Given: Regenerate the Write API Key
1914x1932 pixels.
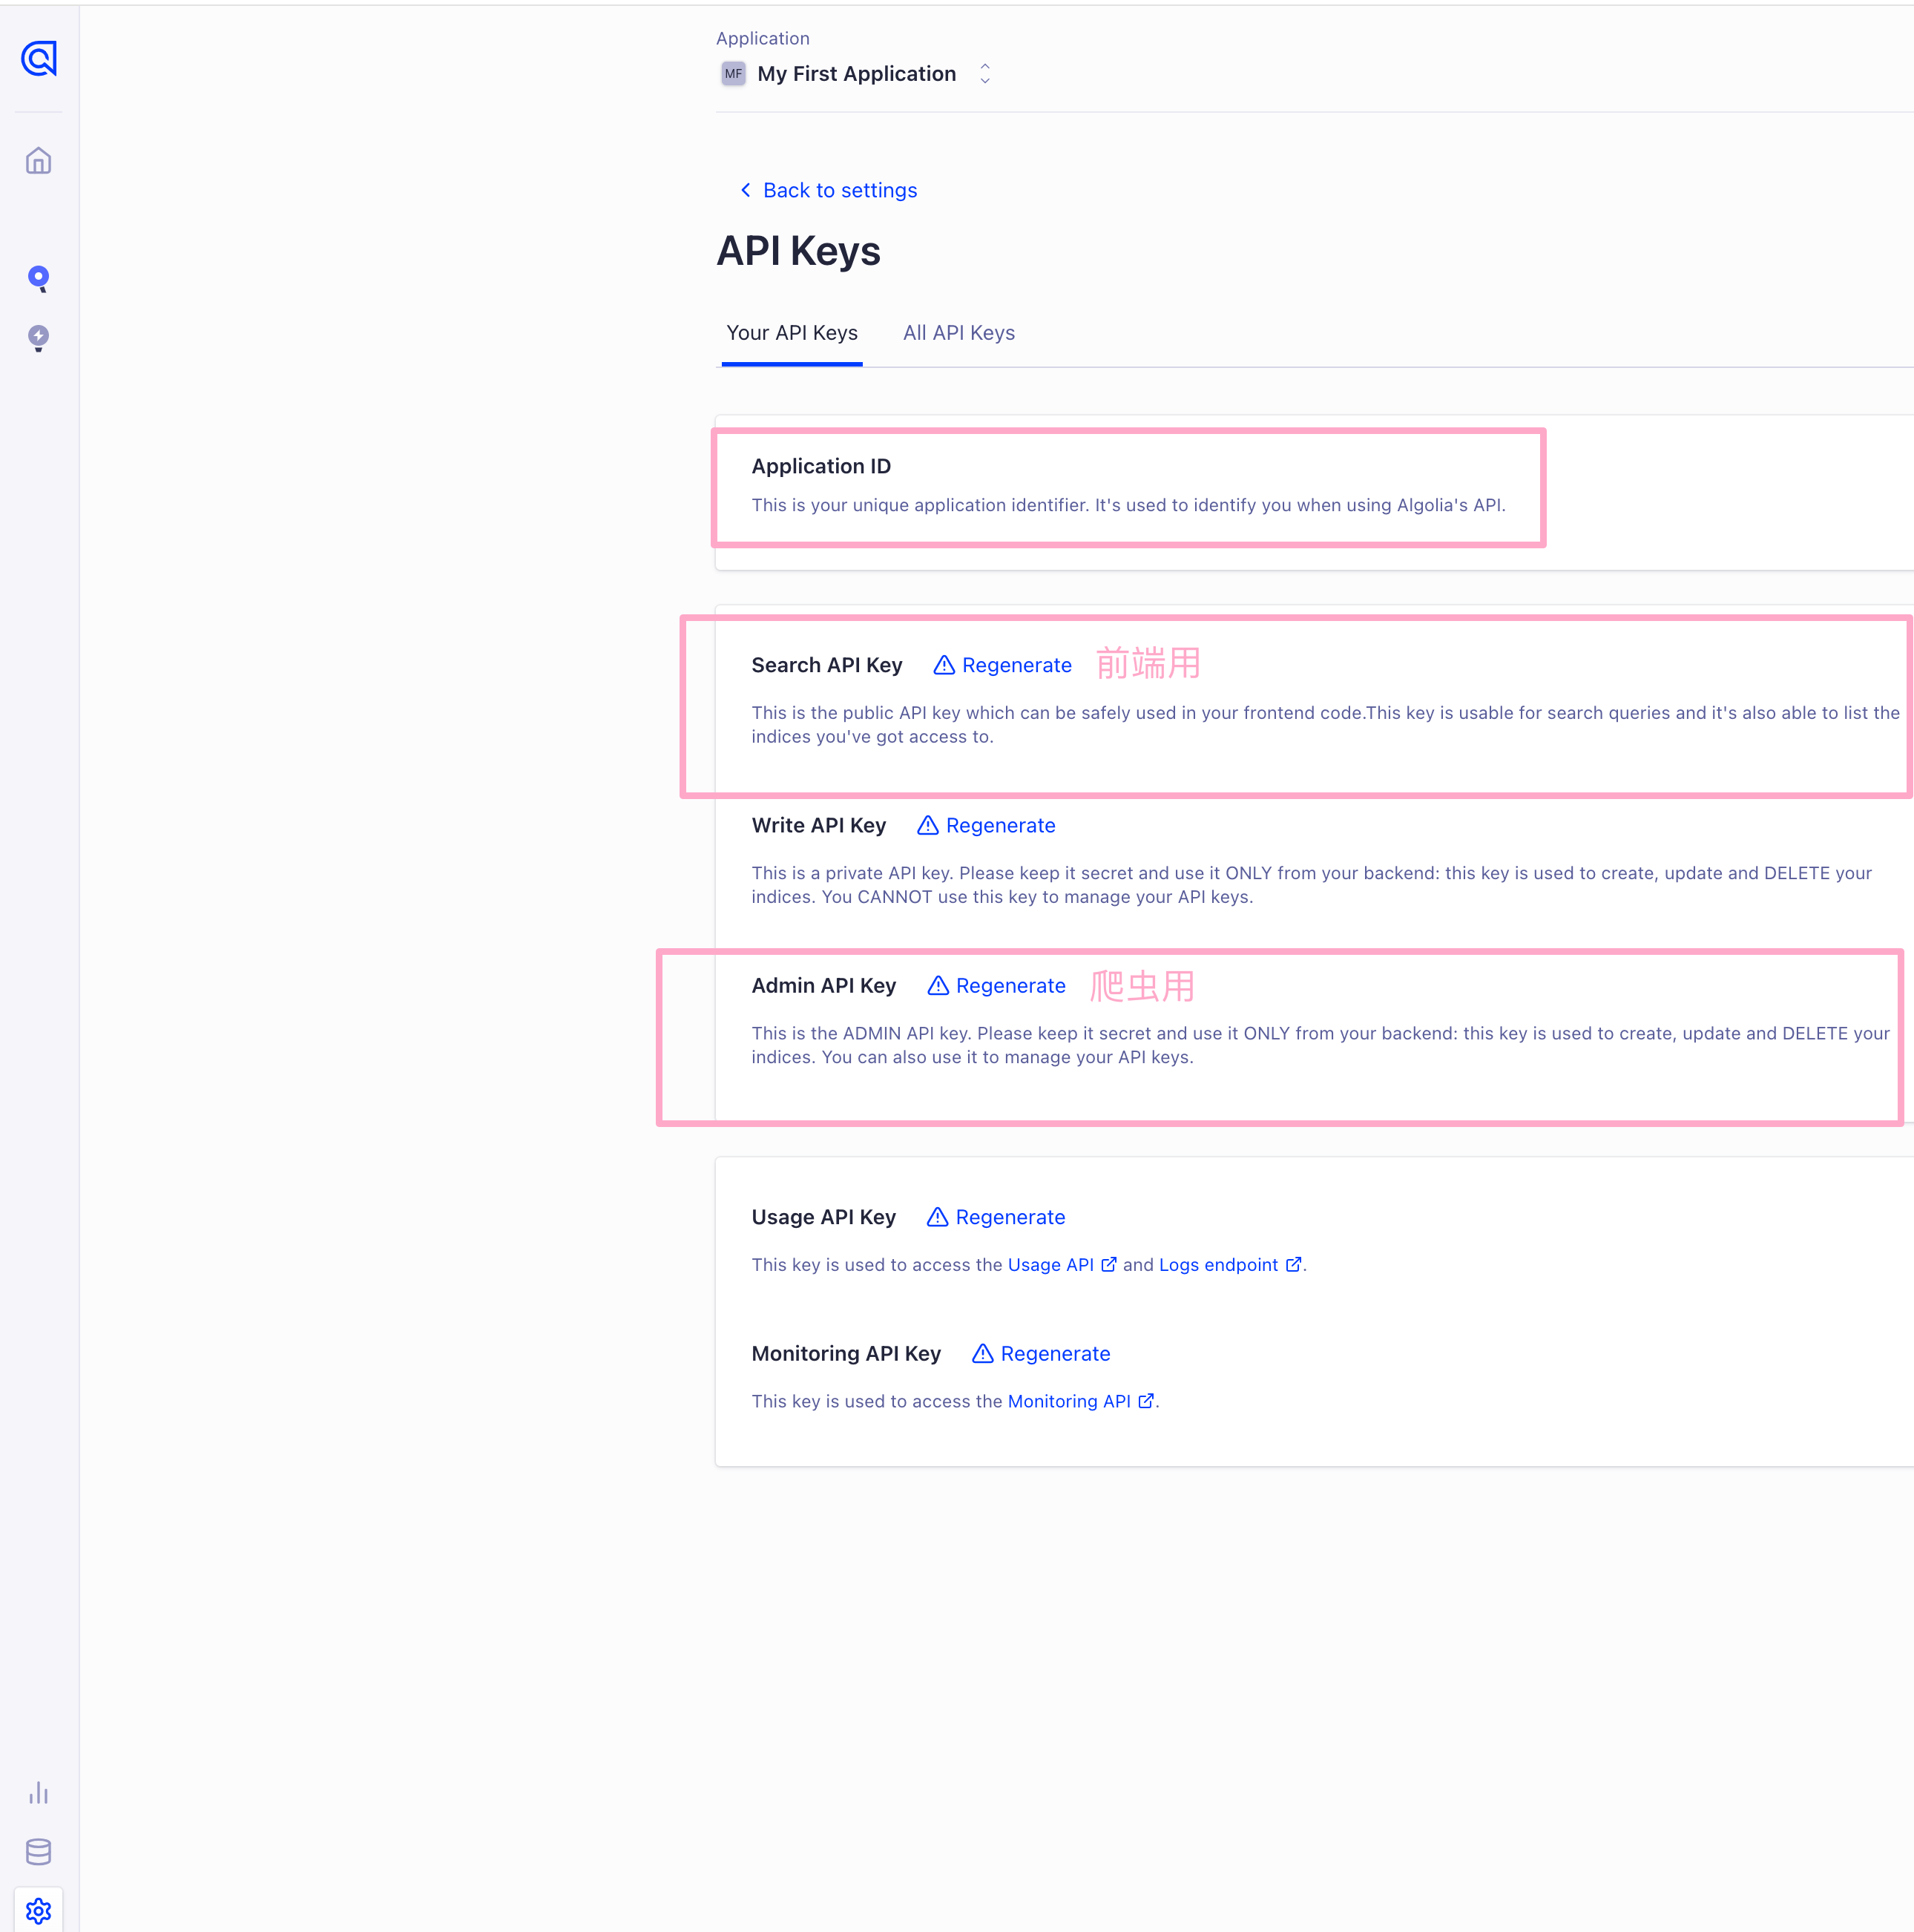Looking at the screenshot, I should (x=1000, y=825).
